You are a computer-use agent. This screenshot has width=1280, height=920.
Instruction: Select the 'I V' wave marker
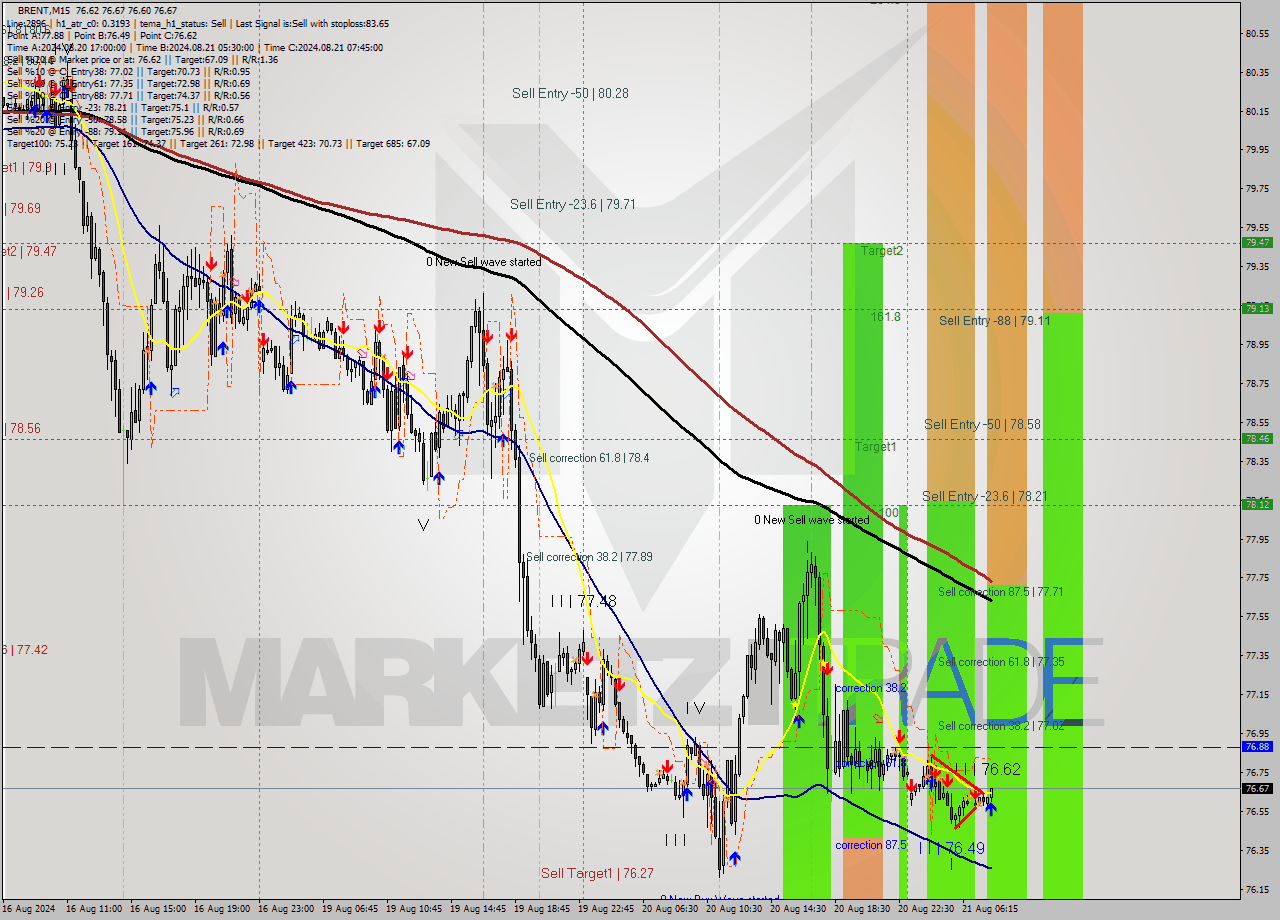696,708
